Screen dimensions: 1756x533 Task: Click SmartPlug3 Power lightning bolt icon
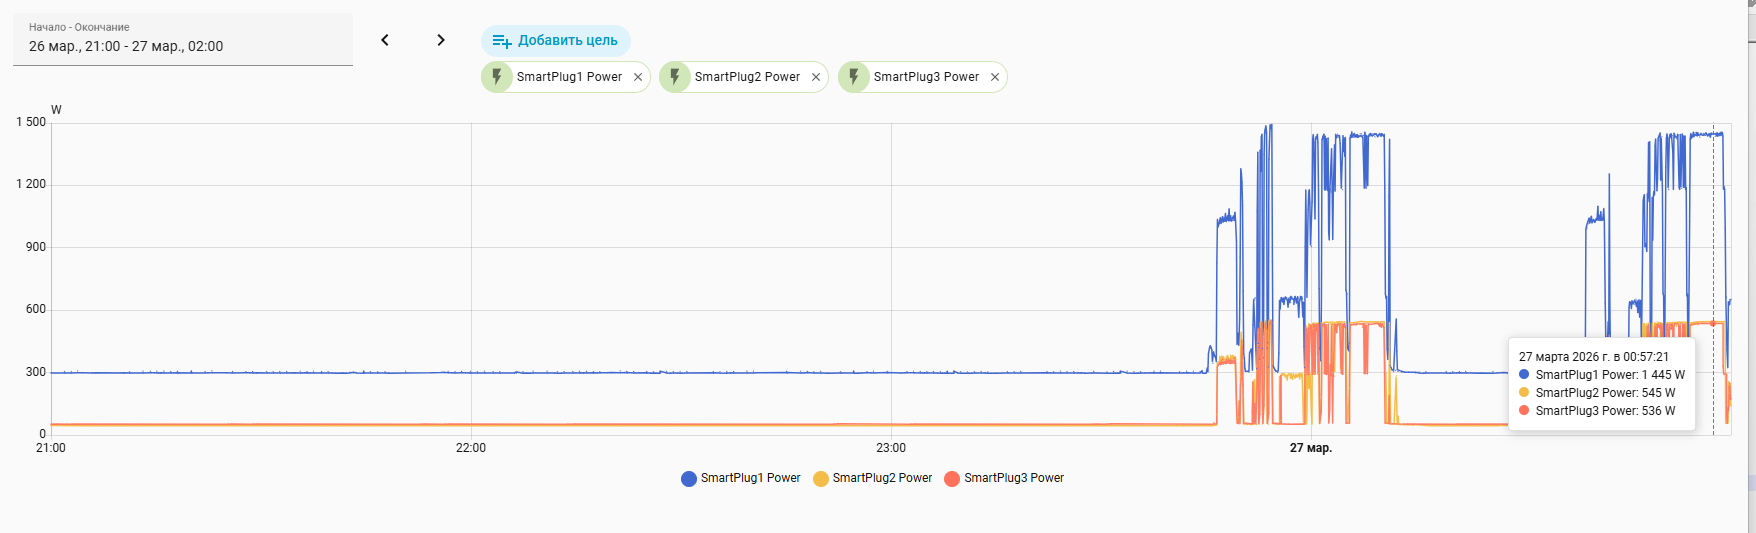click(854, 77)
